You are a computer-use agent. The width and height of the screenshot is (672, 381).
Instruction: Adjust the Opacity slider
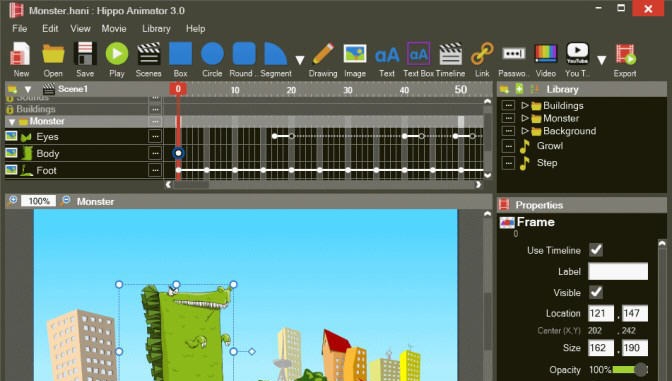coord(630,369)
